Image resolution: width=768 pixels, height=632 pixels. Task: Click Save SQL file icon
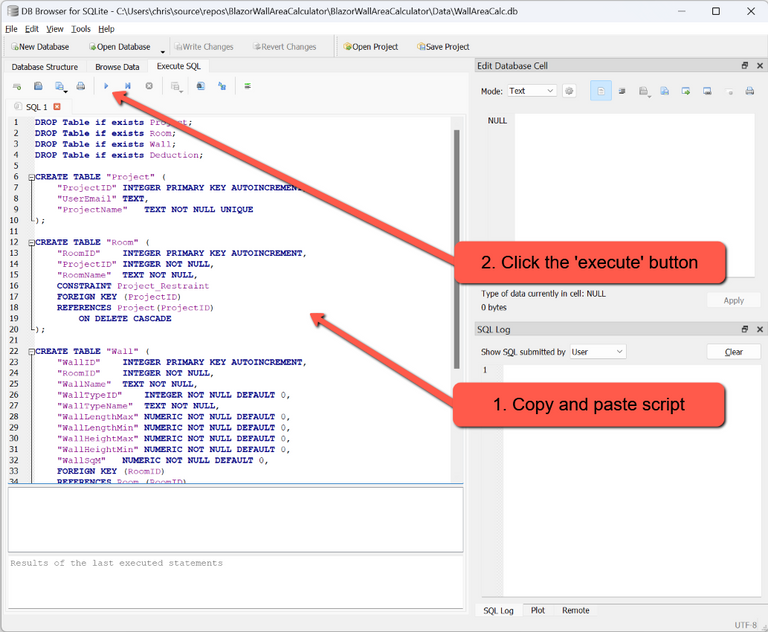[59, 86]
